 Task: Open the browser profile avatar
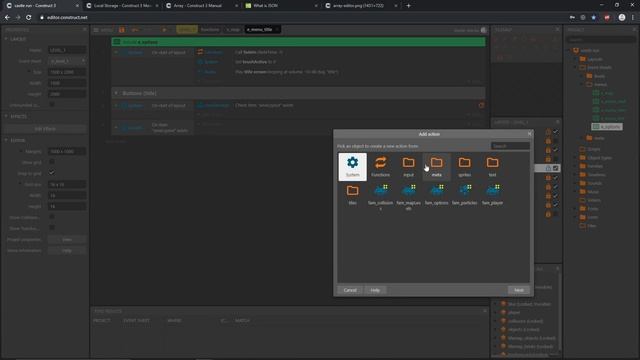point(622,18)
